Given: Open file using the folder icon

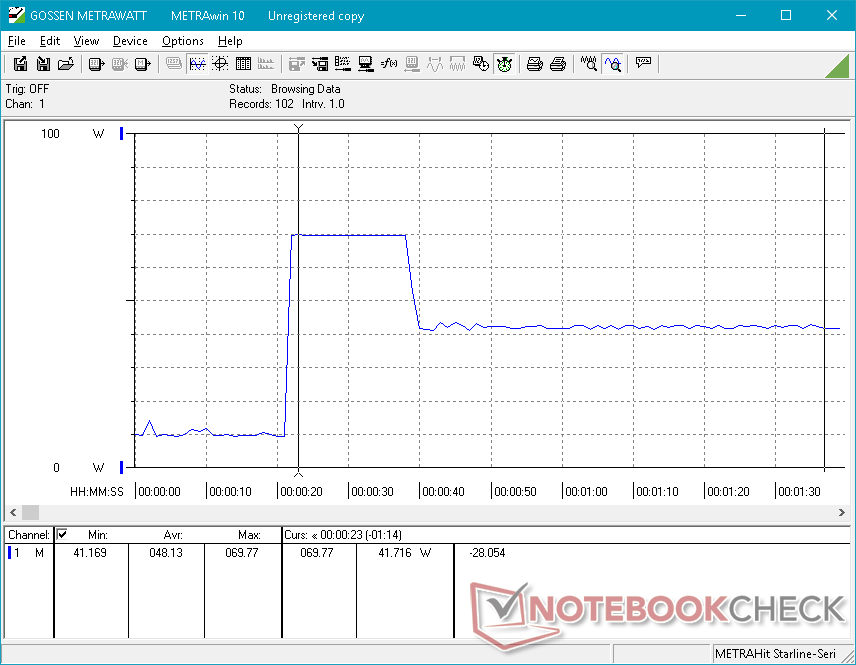Looking at the screenshot, I should (x=66, y=64).
